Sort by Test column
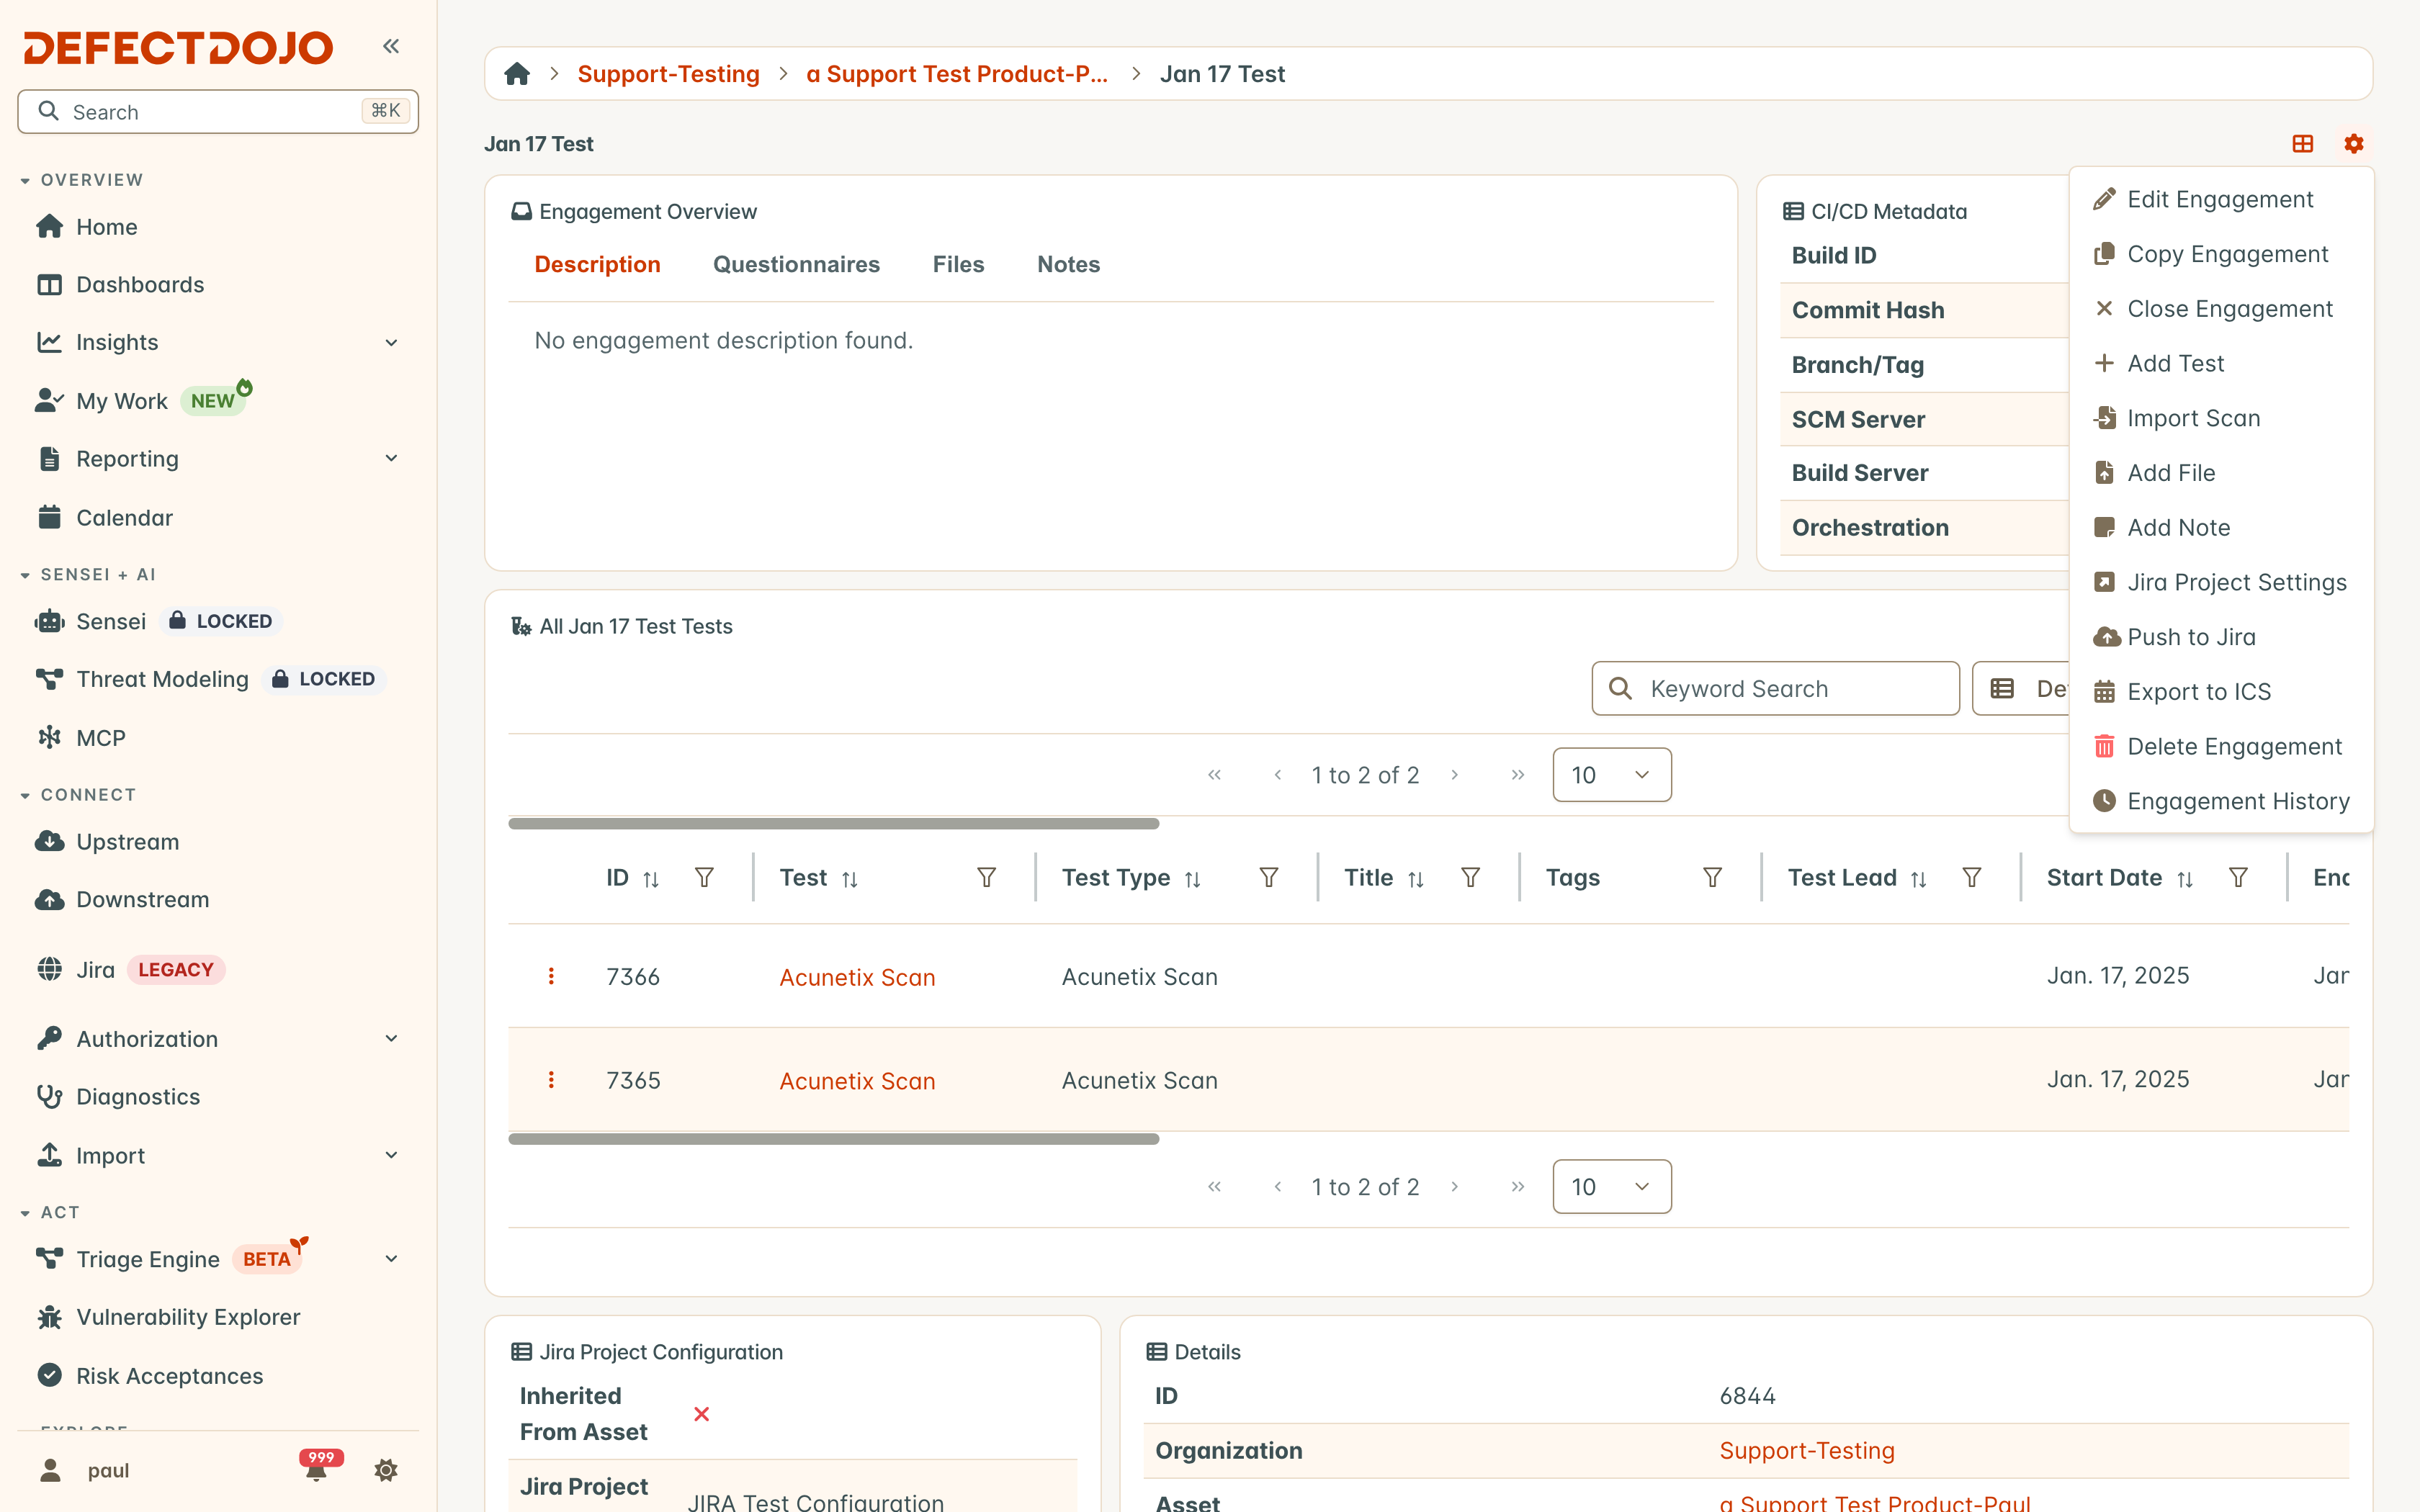 tap(850, 878)
